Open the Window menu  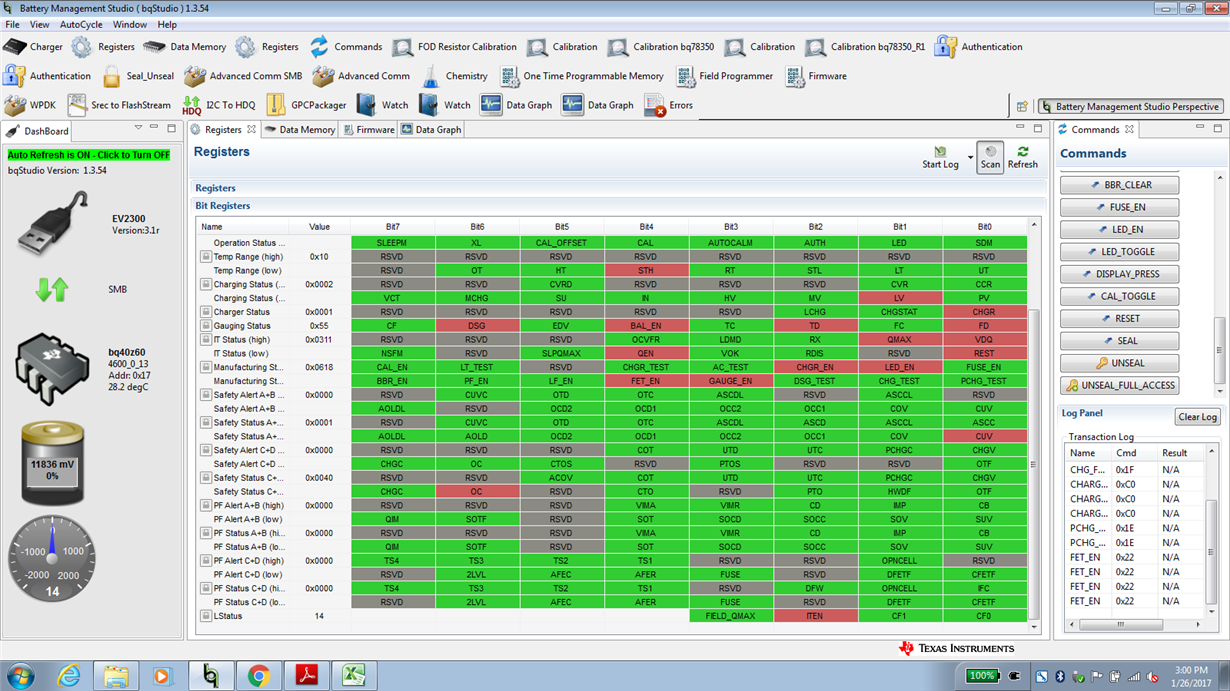(130, 24)
